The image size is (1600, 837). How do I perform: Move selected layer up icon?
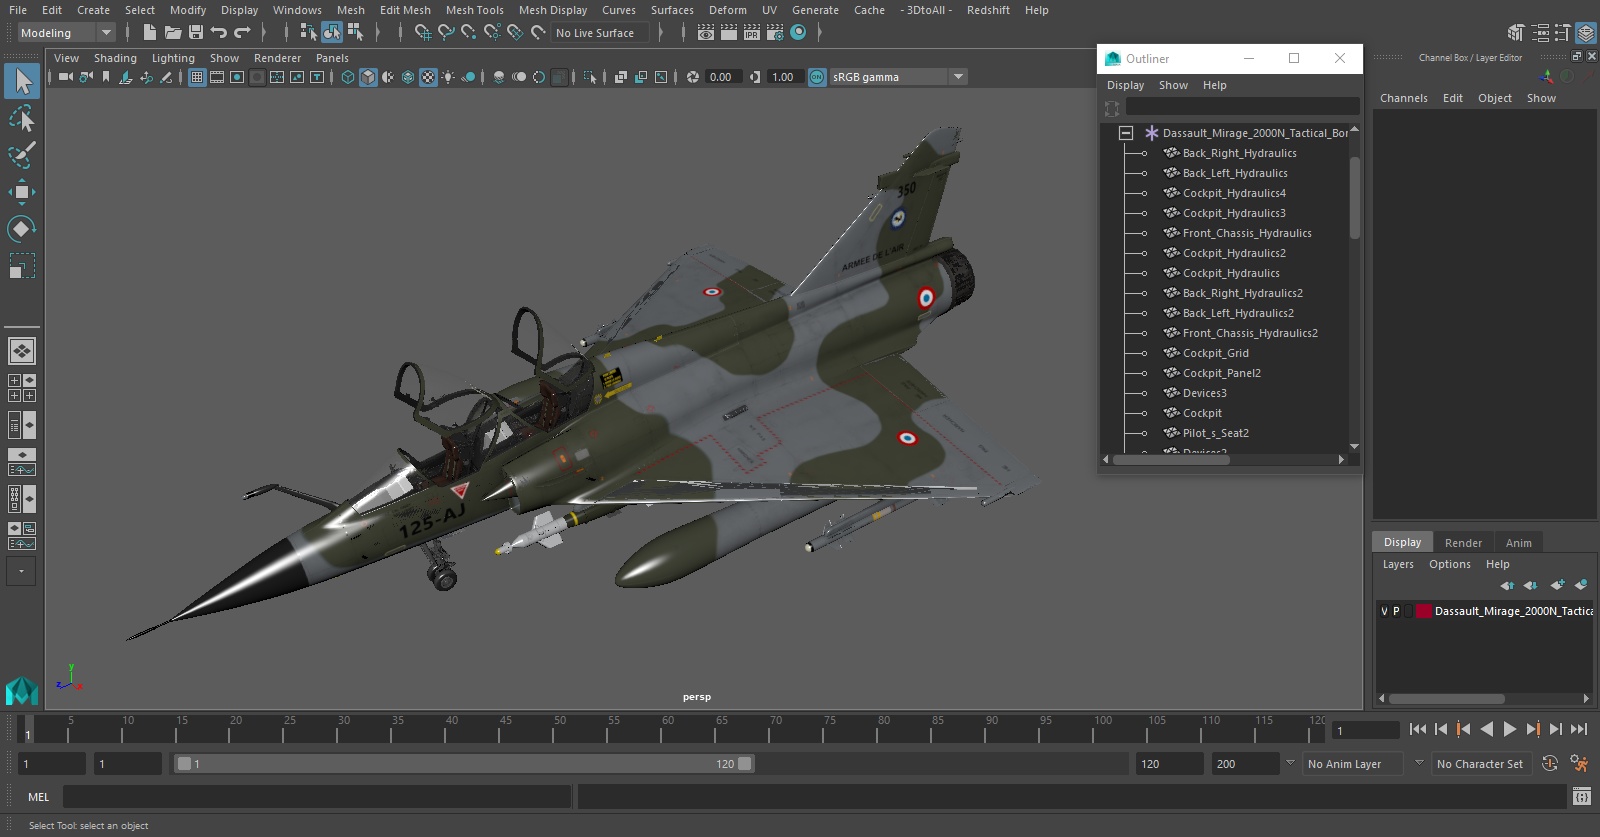[x=1507, y=585]
